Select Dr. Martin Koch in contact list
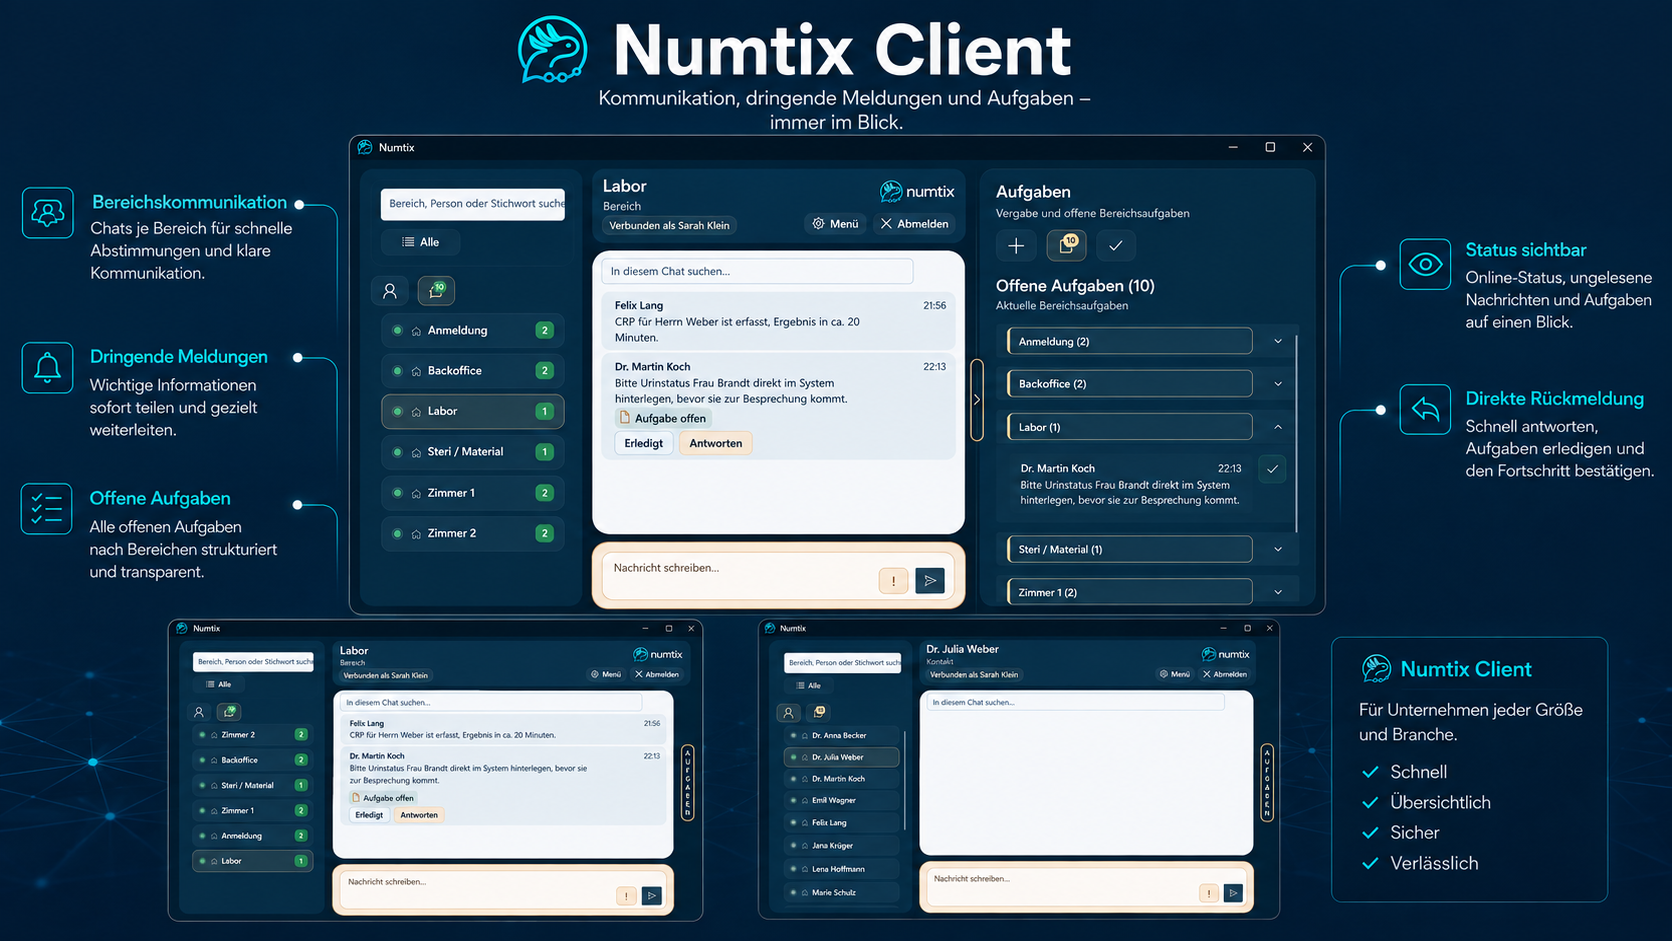The image size is (1672, 941). point(841,779)
